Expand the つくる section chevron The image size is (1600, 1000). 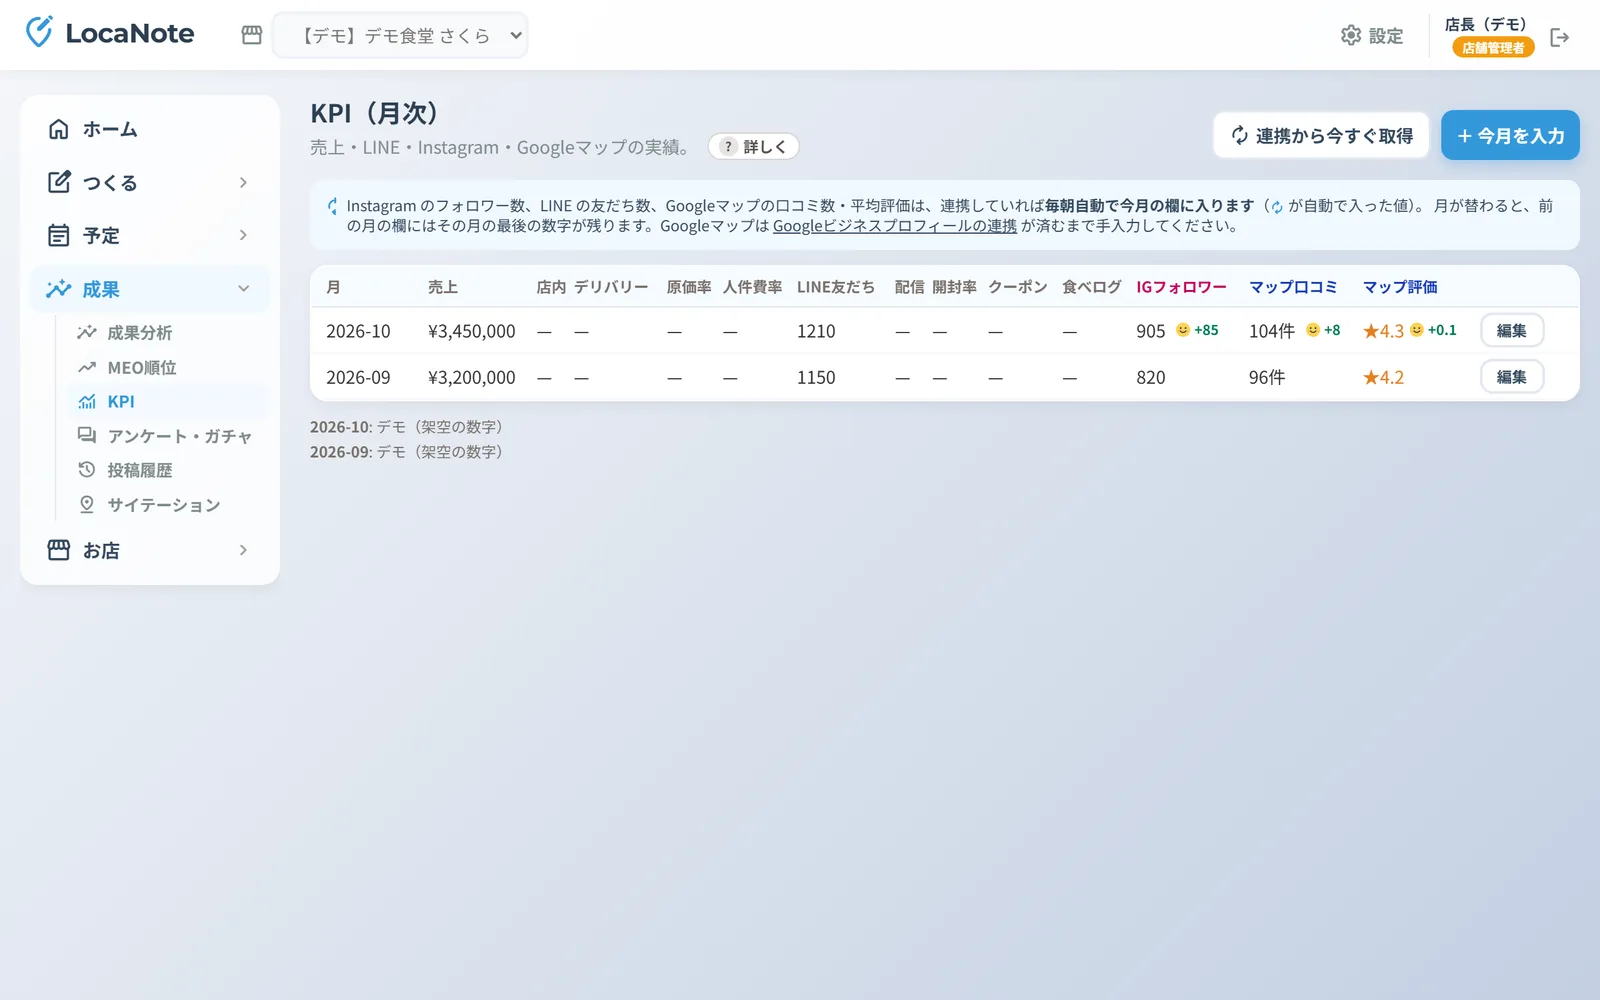243,182
